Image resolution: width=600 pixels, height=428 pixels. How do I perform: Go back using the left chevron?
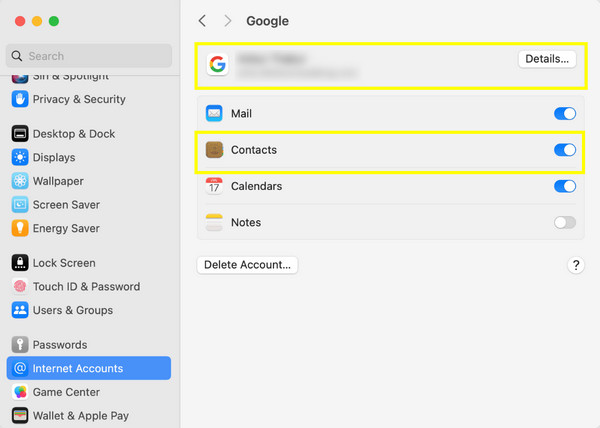pos(203,21)
